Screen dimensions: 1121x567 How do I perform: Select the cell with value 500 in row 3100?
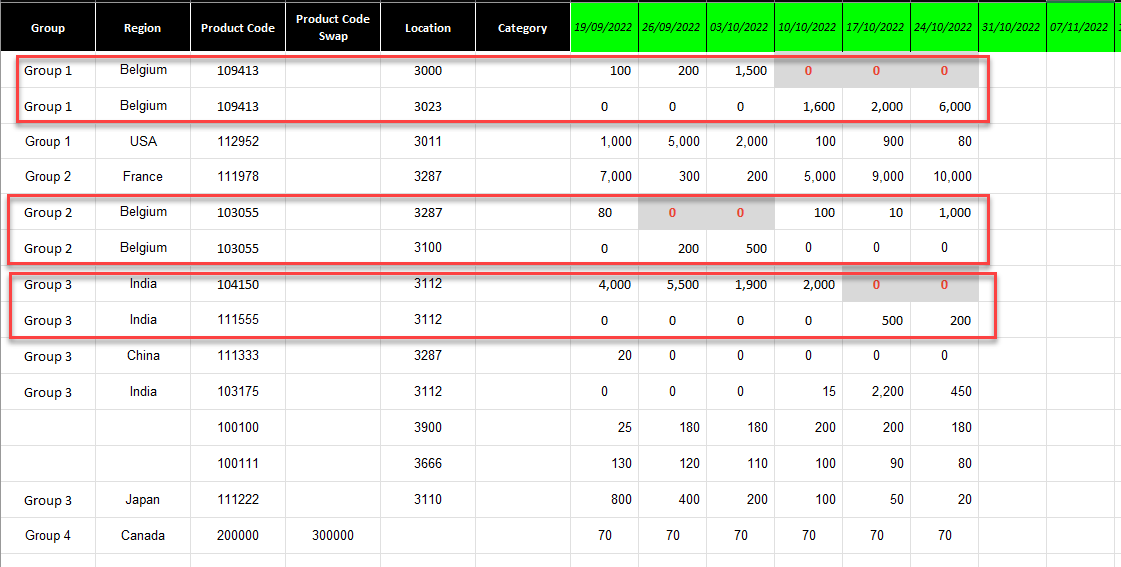740,247
